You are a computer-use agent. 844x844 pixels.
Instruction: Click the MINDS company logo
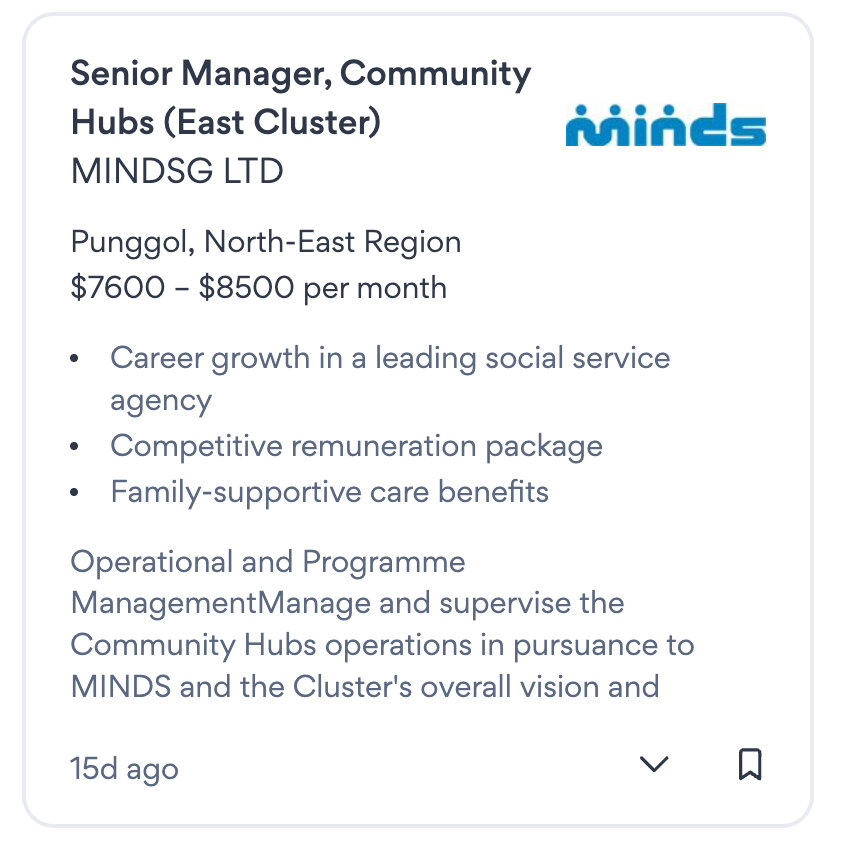(665, 124)
